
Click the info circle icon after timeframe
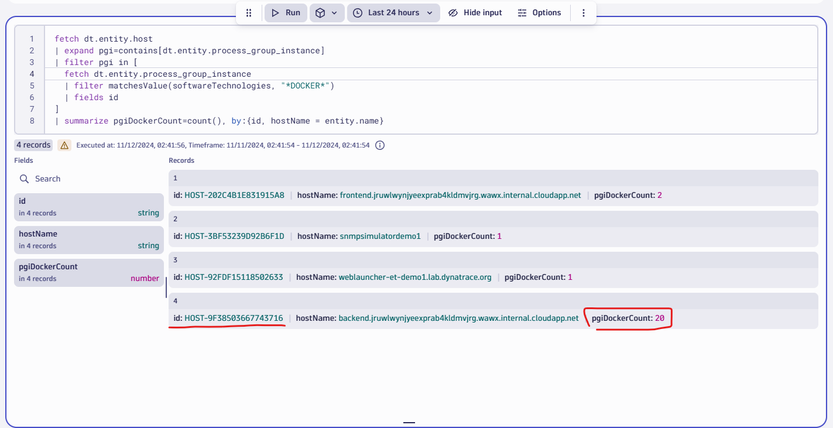(x=380, y=145)
